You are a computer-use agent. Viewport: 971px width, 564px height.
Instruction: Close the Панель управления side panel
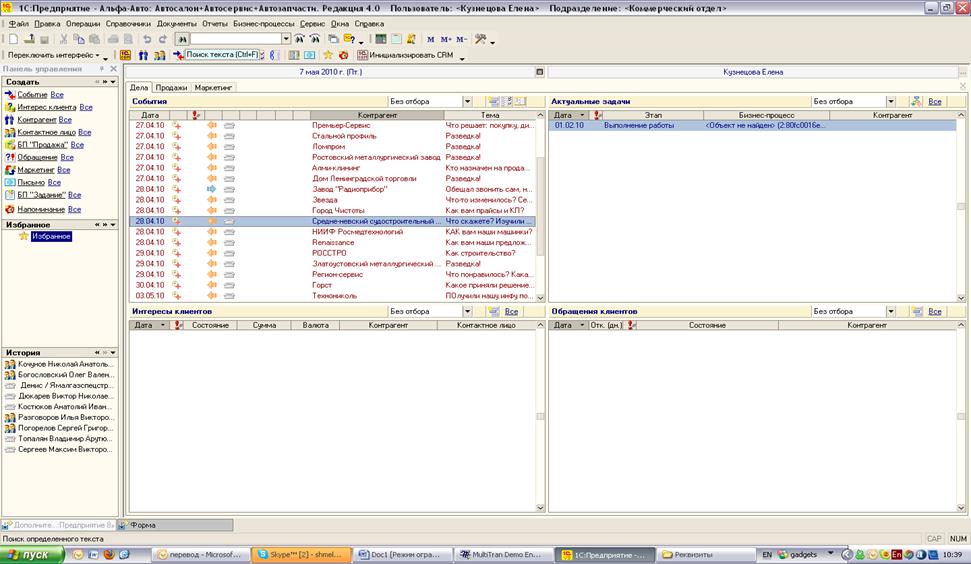[114, 69]
